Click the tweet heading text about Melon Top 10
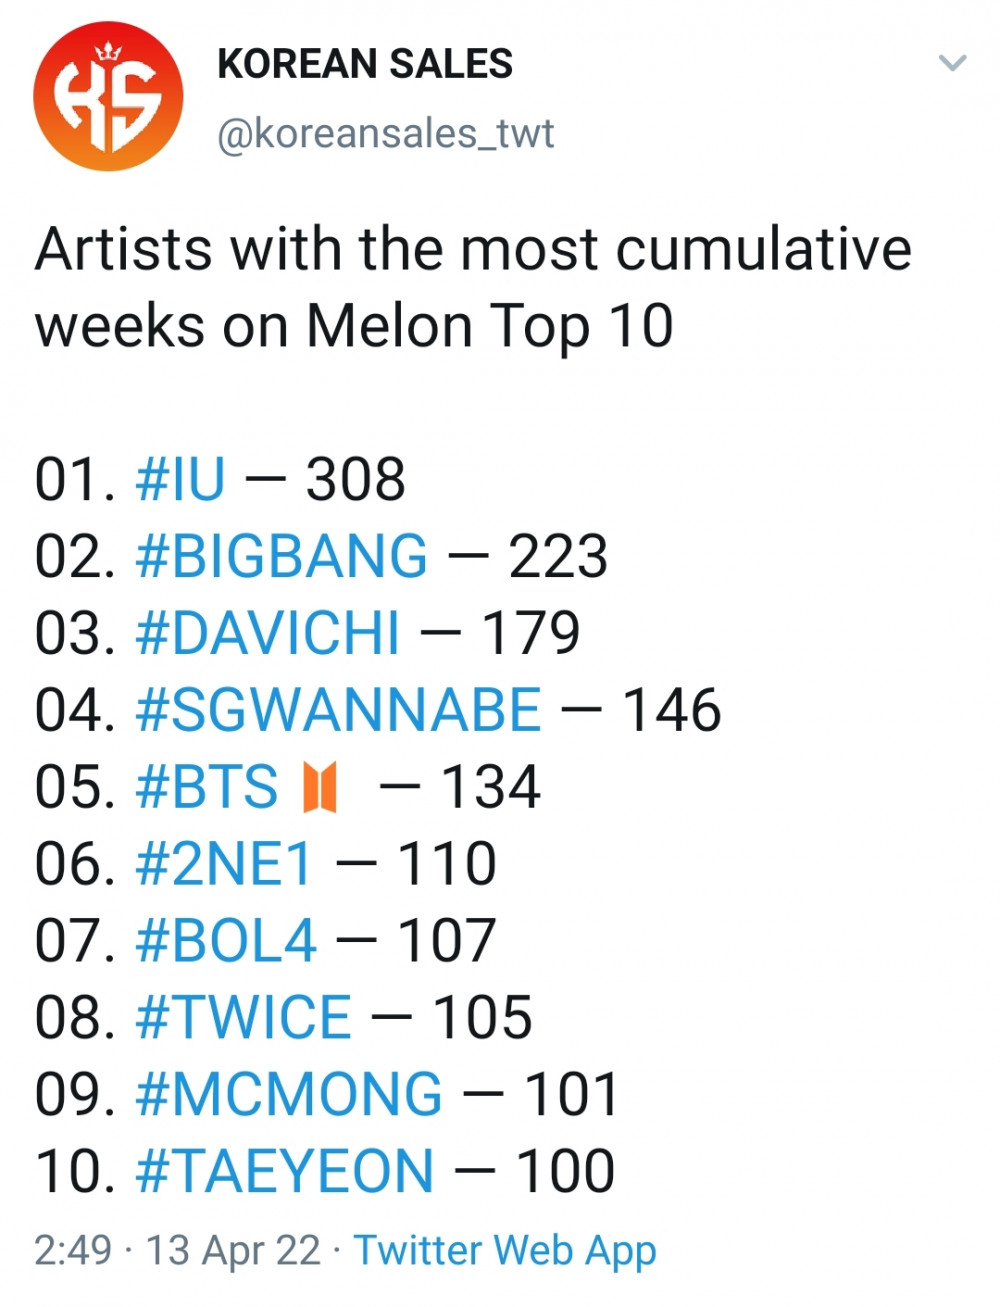Image resolution: width=1000 pixels, height=1307 pixels. [x=473, y=288]
